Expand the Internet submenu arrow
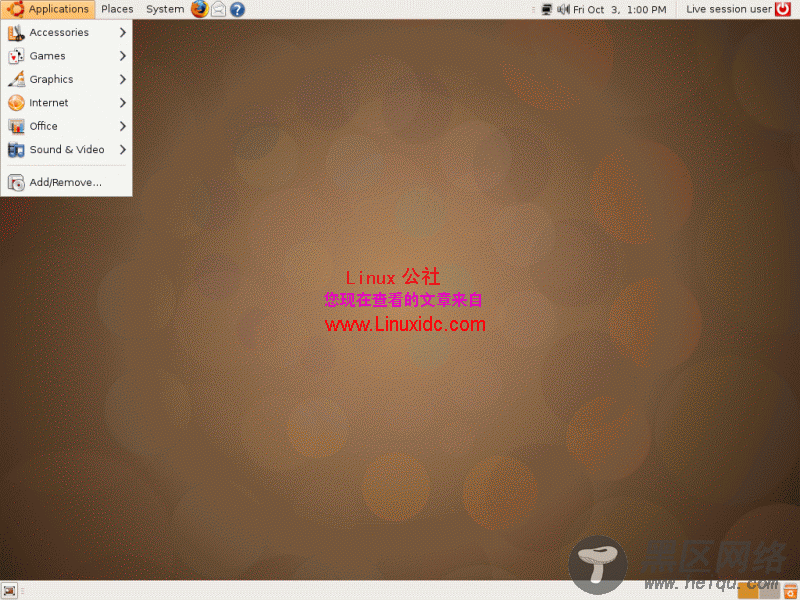This screenshot has height=600, width=800. tap(122, 103)
